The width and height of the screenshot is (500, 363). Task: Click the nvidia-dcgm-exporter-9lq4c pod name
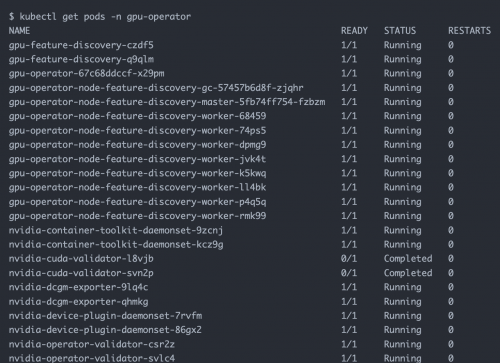point(78,287)
